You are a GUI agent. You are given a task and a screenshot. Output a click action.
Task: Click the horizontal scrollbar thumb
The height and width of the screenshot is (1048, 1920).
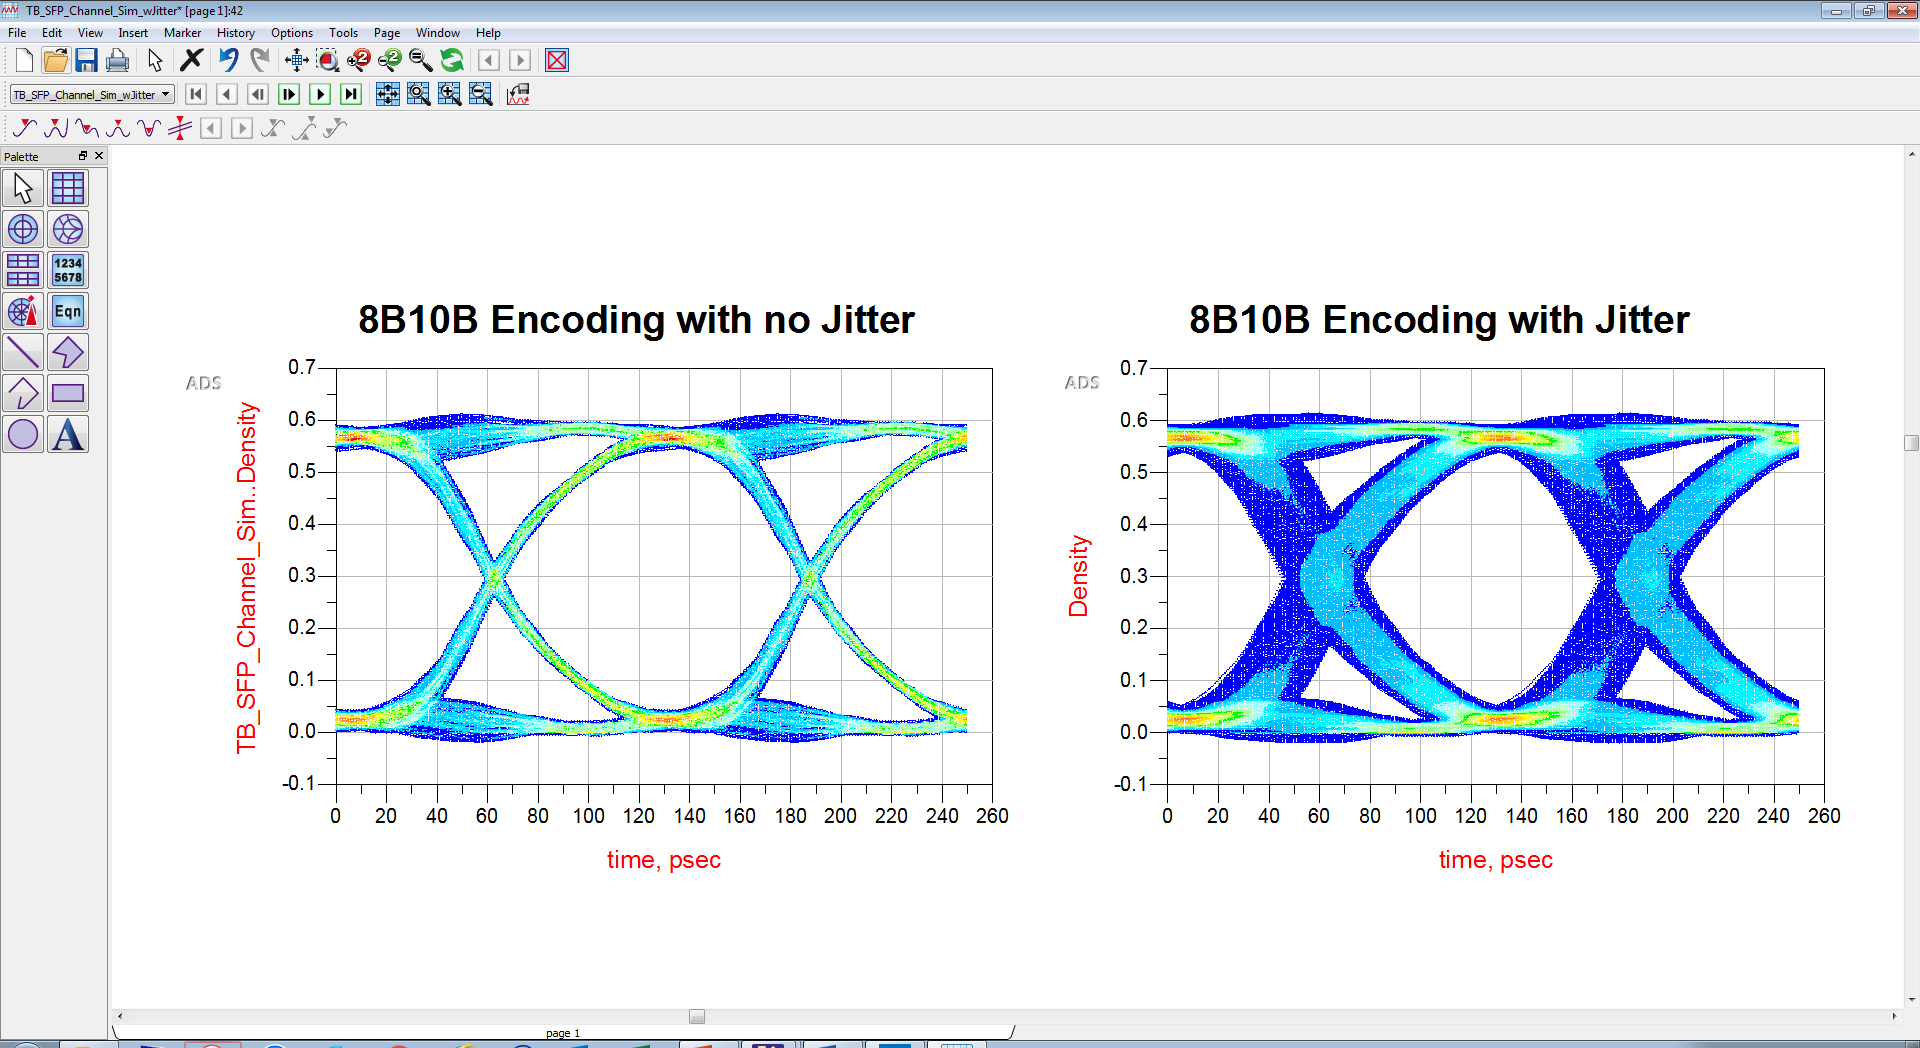pyautogui.click(x=697, y=1016)
